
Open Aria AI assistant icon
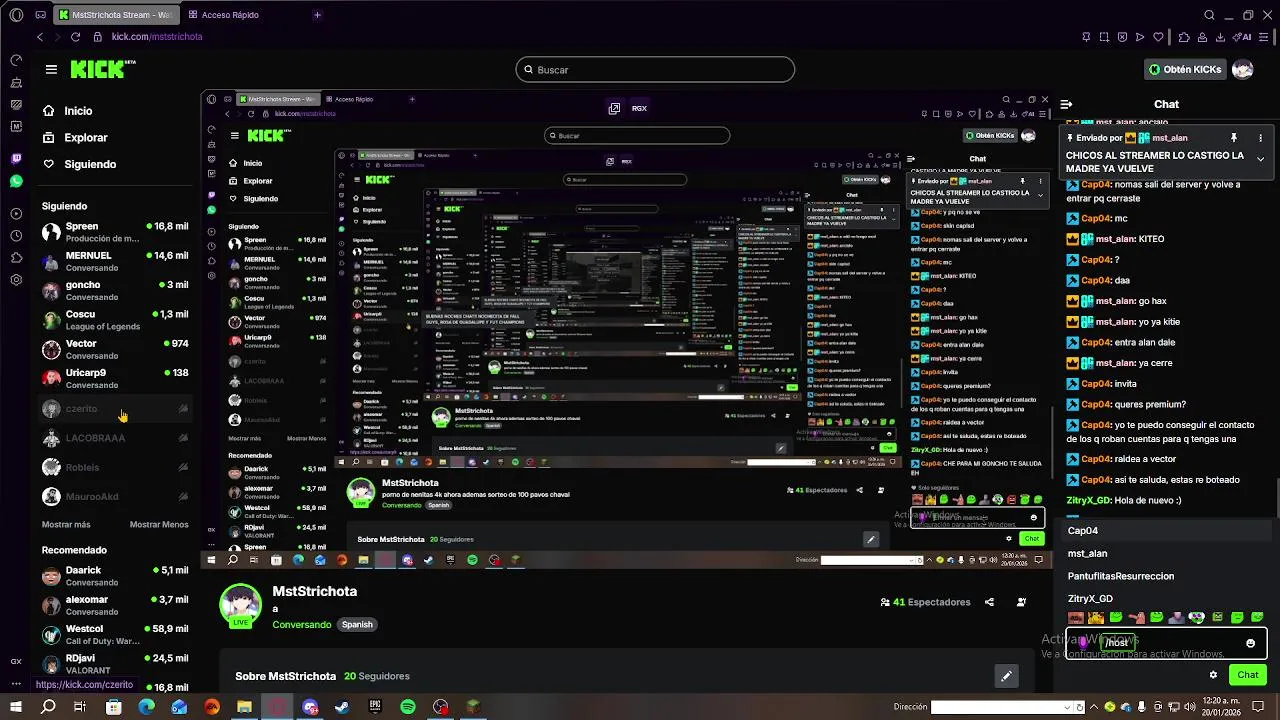coord(1244,37)
